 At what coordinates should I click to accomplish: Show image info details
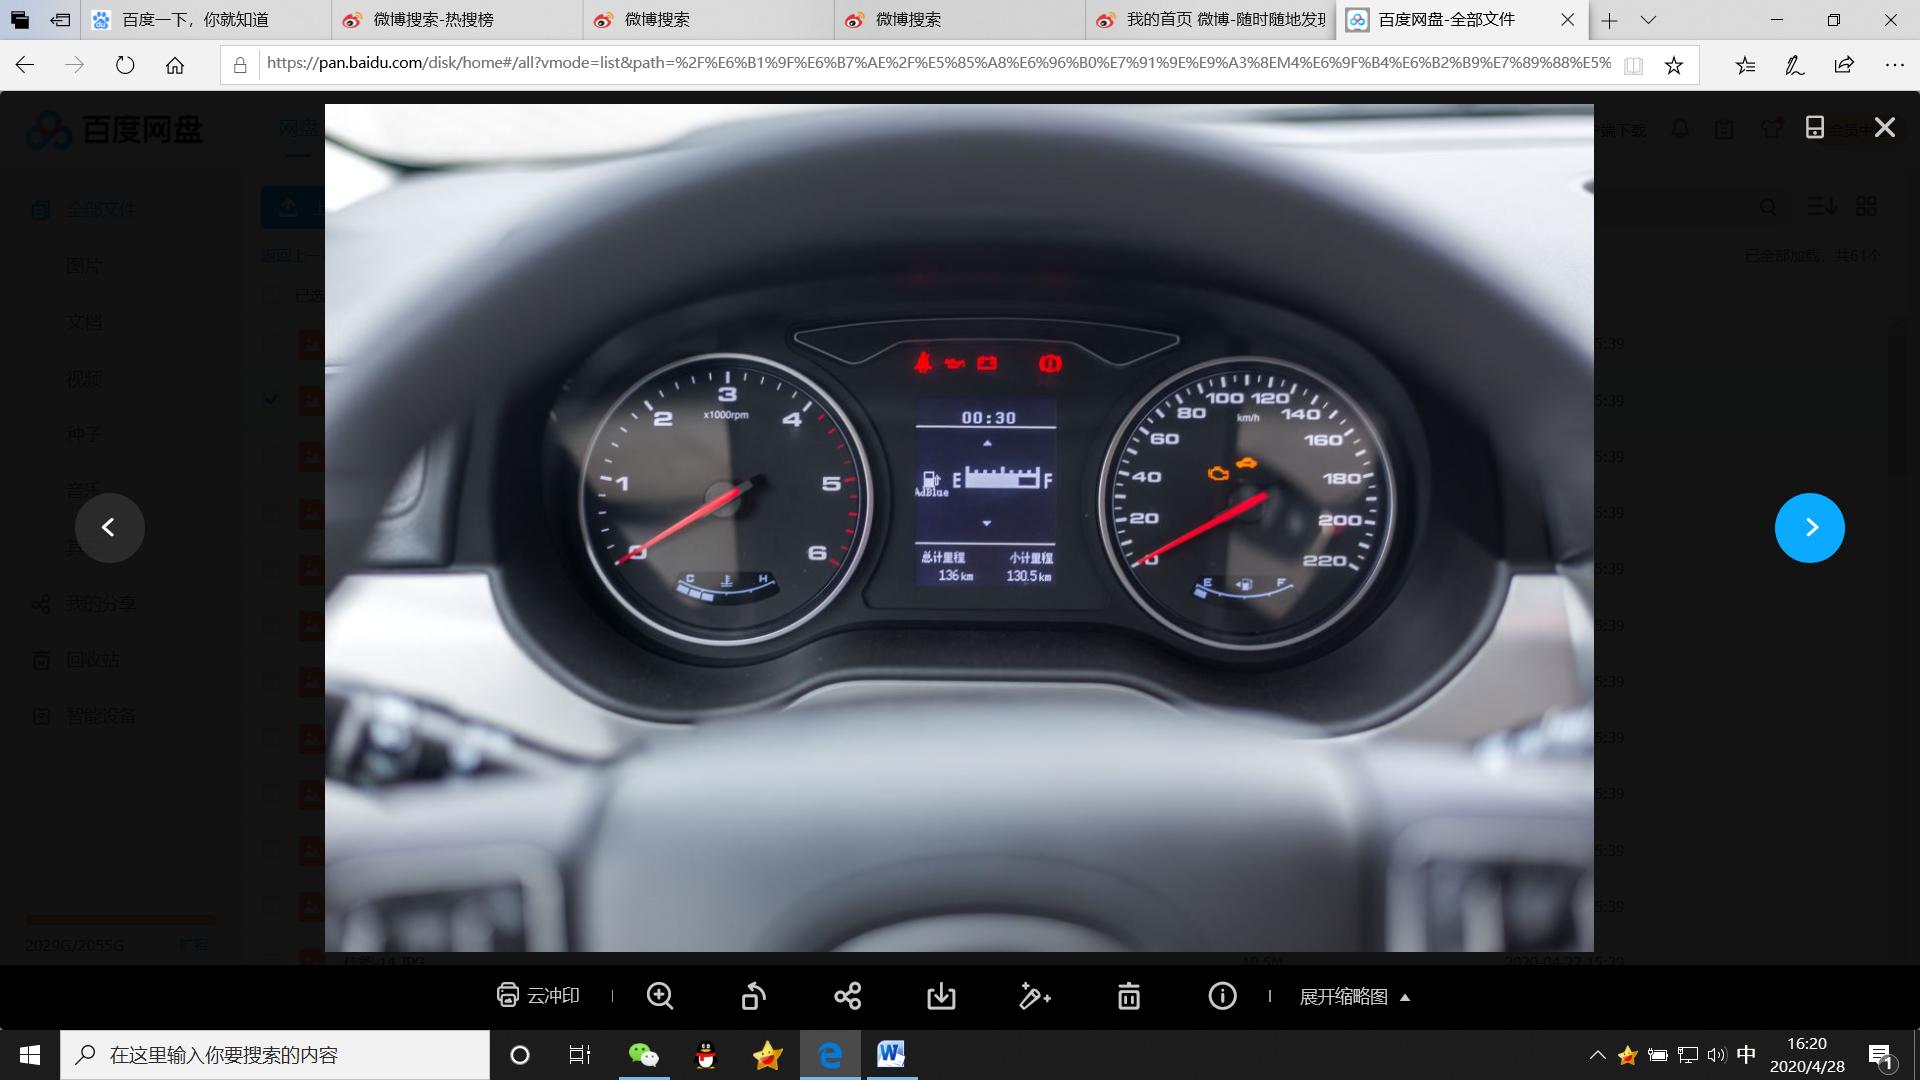pyautogui.click(x=1222, y=996)
